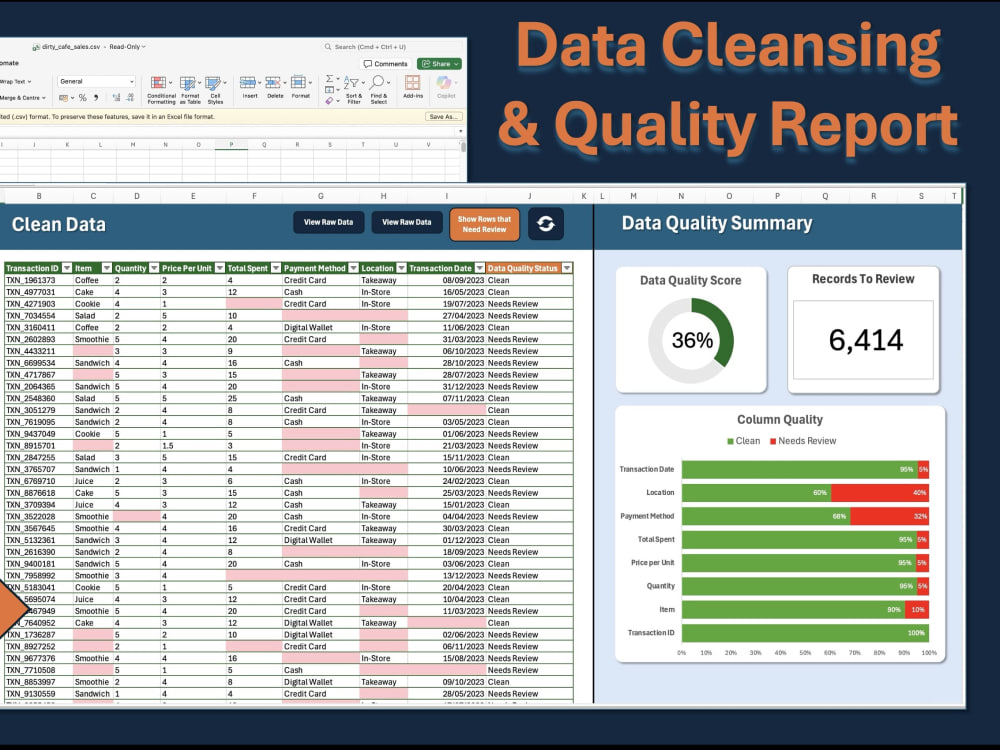Click the dirty_cafe_sales.csv file icon
1000x750 pixels.
(36, 47)
